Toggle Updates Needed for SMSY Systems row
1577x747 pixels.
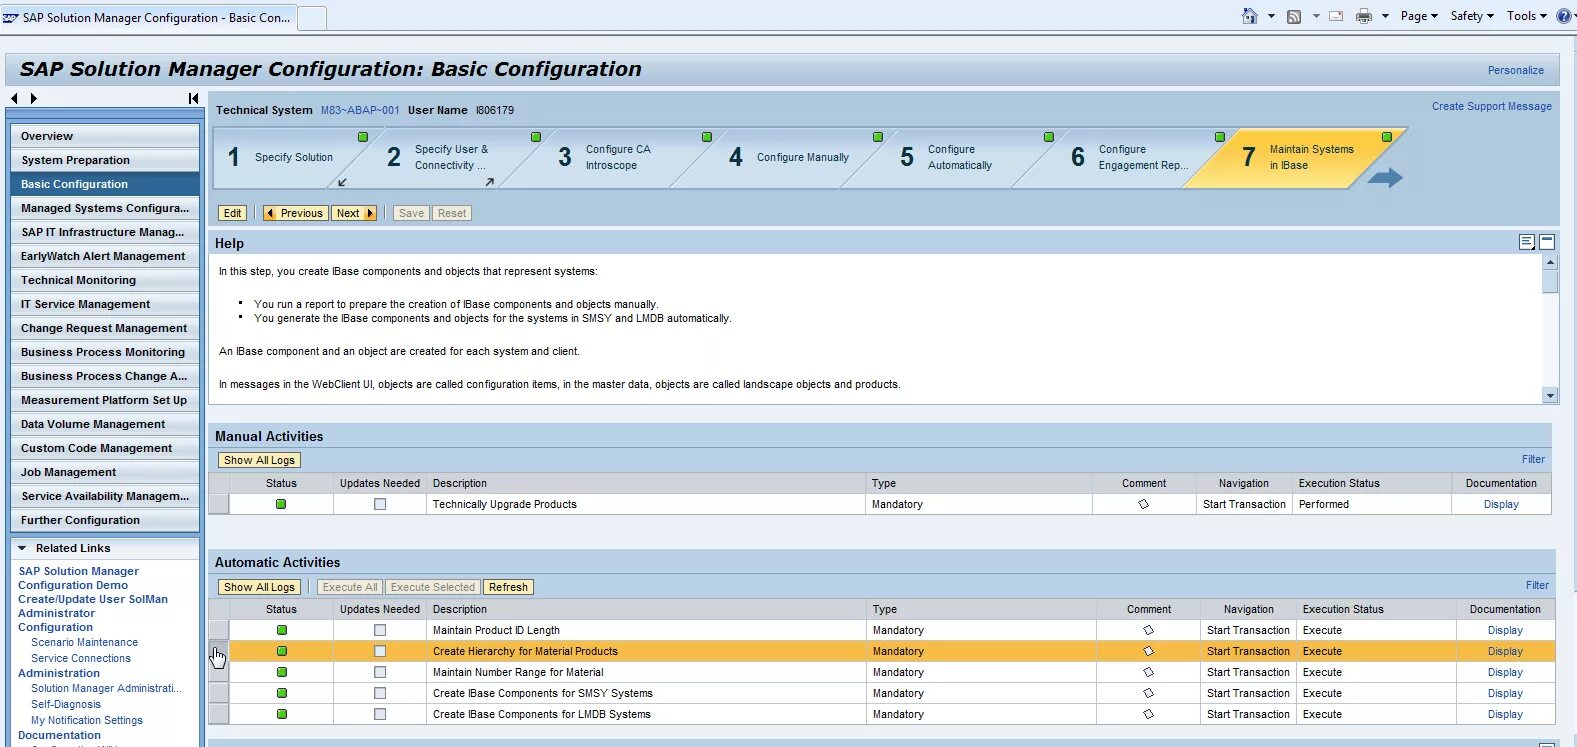(380, 693)
